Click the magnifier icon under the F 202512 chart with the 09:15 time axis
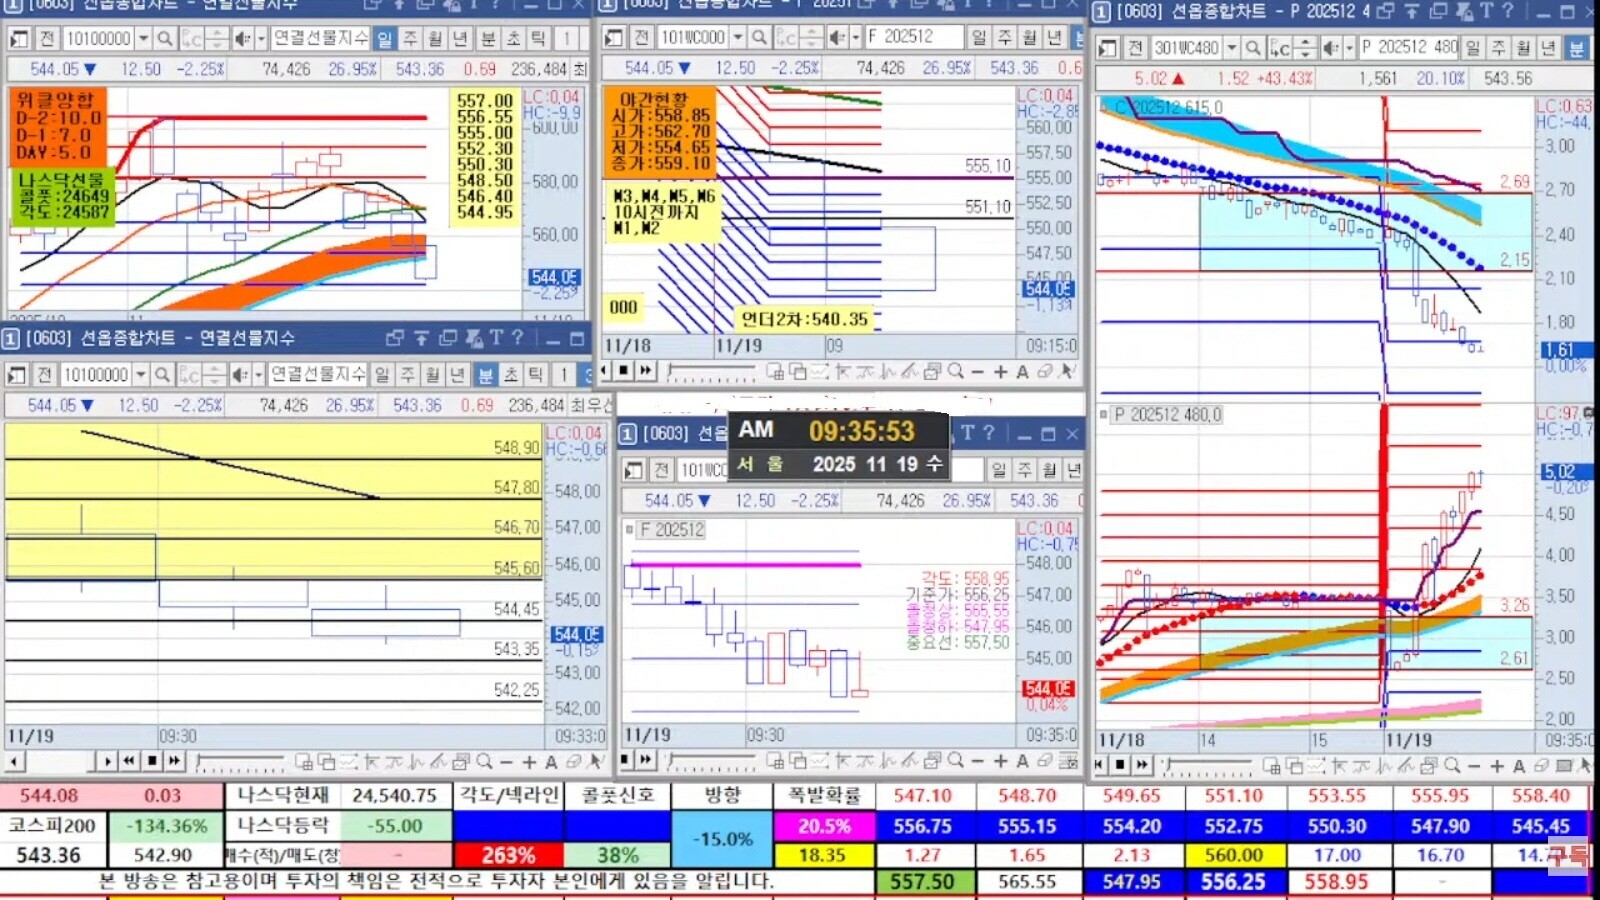The width and height of the screenshot is (1600, 900). click(956, 372)
